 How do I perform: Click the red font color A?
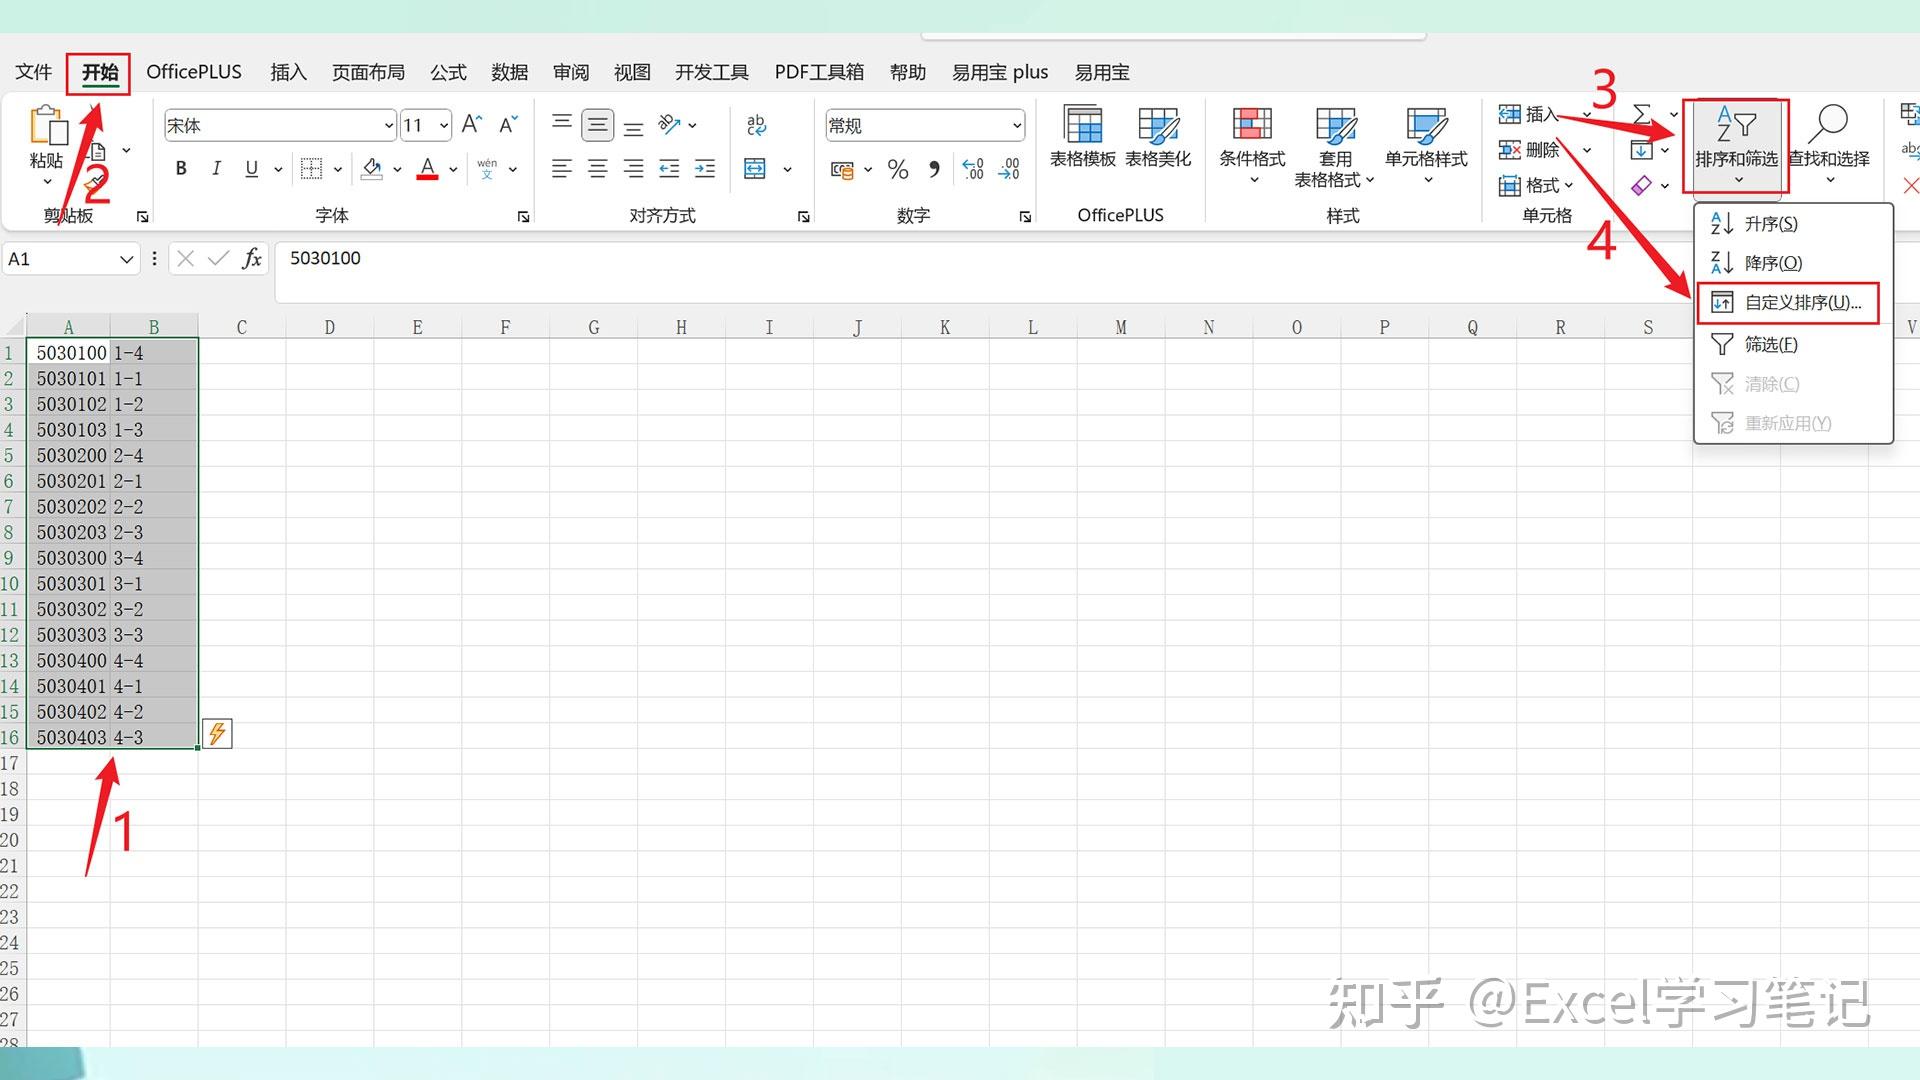point(427,169)
